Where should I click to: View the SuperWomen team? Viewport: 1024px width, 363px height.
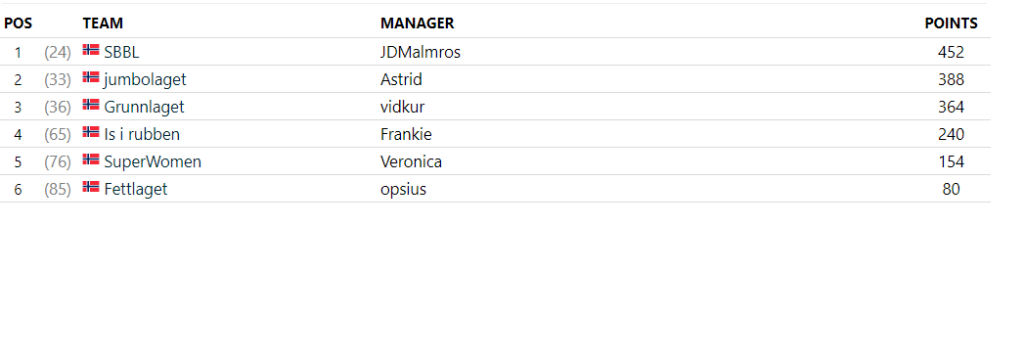pyautogui.click(x=153, y=162)
